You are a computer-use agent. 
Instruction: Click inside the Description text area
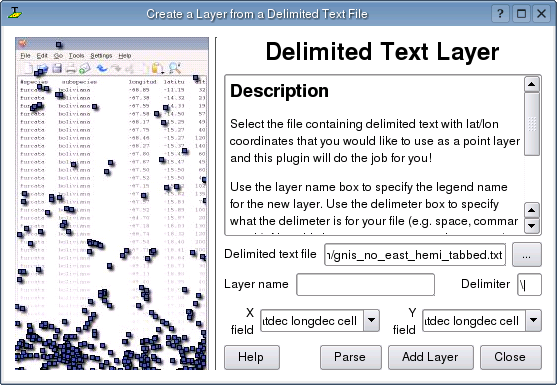(x=374, y=155)
